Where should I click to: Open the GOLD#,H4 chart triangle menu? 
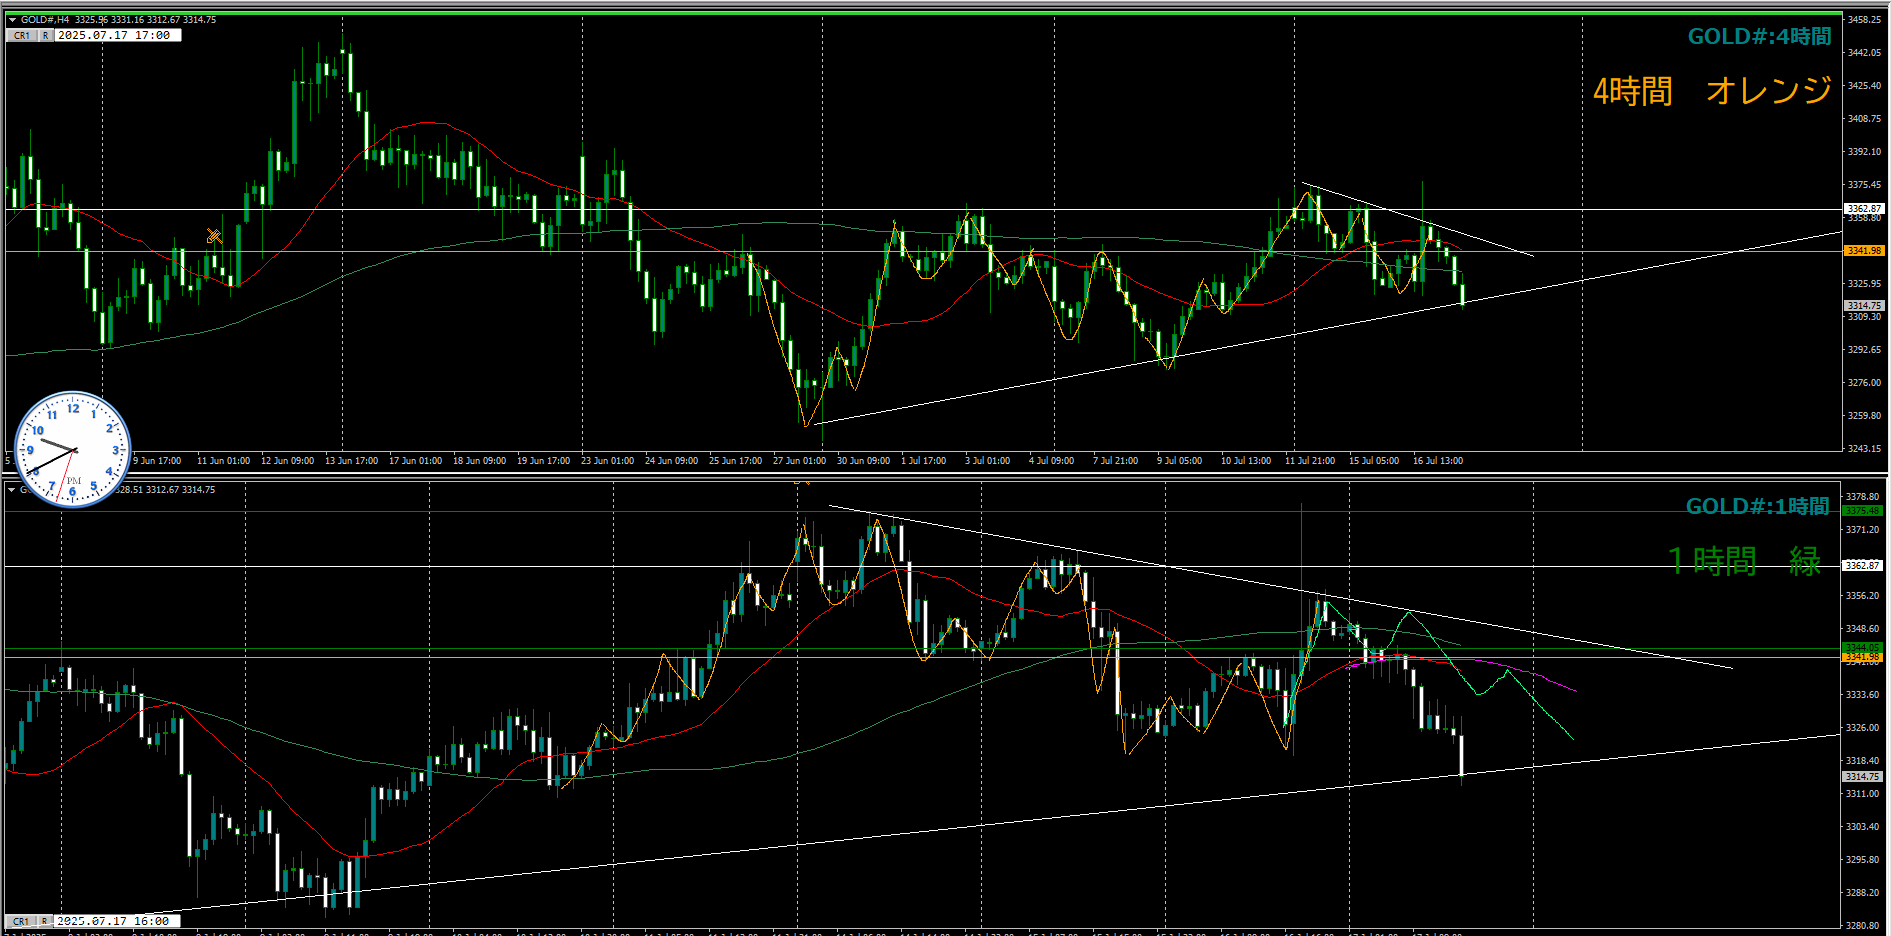point(12,20)
